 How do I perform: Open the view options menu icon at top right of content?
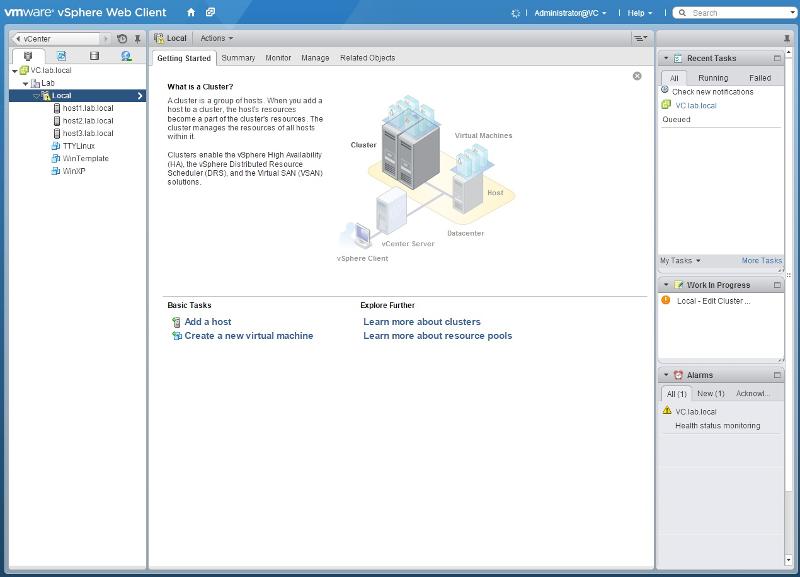pyautogui.click(x=640, y=38)
